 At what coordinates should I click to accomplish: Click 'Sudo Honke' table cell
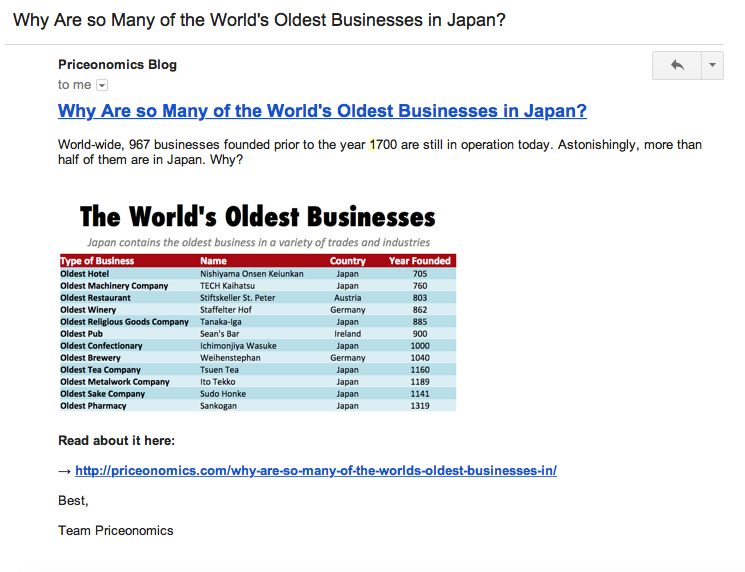point(223,393)
